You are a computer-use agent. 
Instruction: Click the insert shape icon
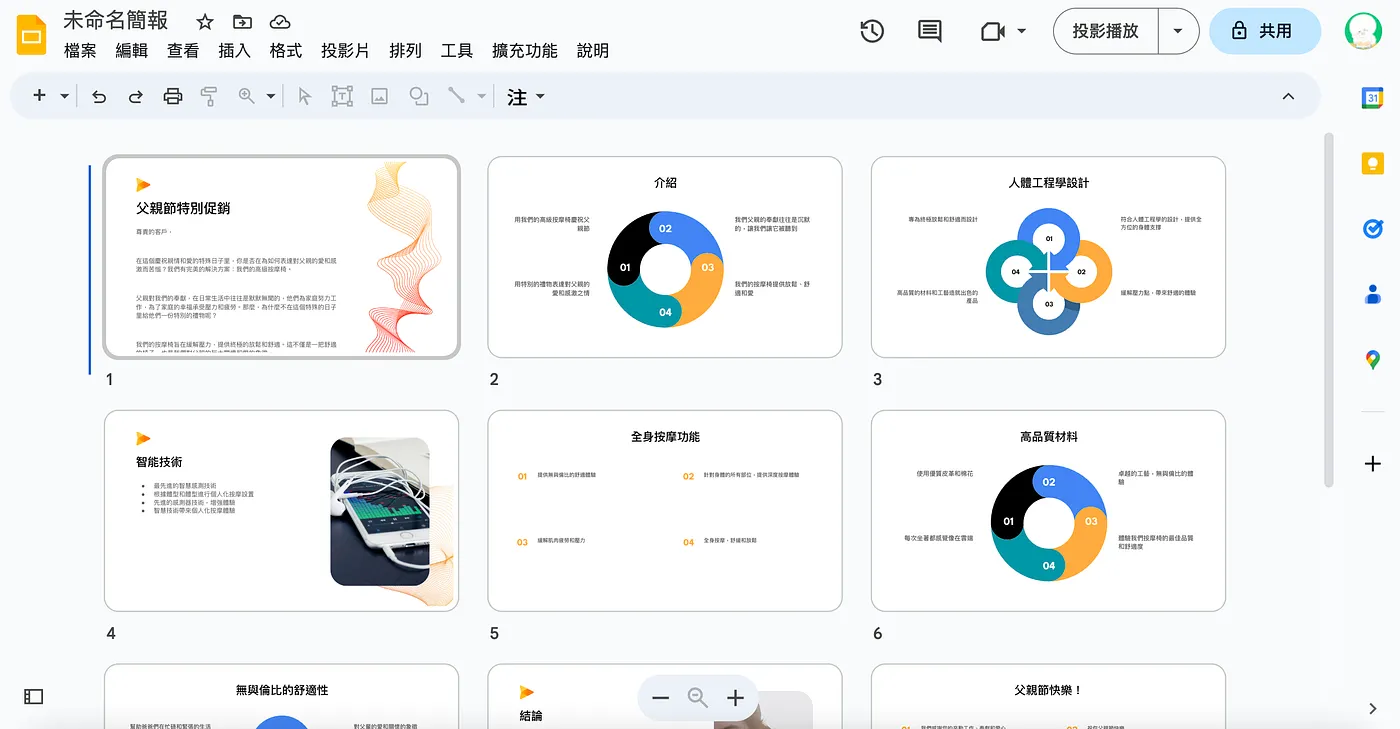419,96
